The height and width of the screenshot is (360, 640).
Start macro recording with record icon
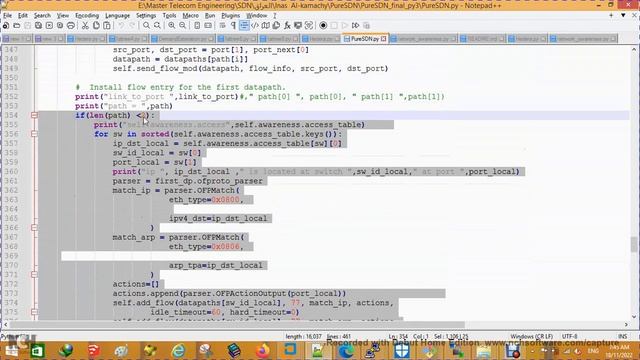(x=323, y=25)
